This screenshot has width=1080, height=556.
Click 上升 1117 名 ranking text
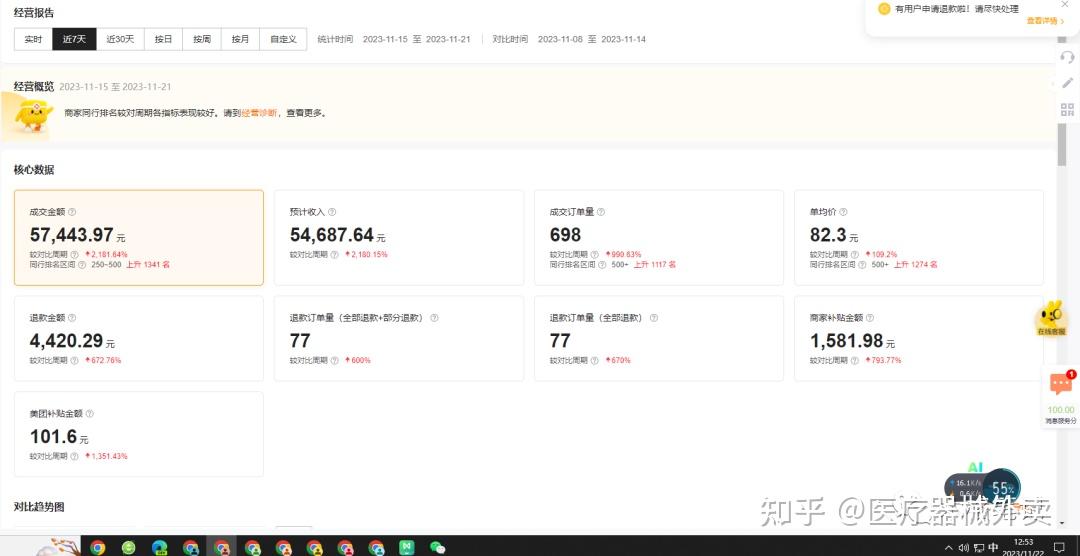coord(654,265)
